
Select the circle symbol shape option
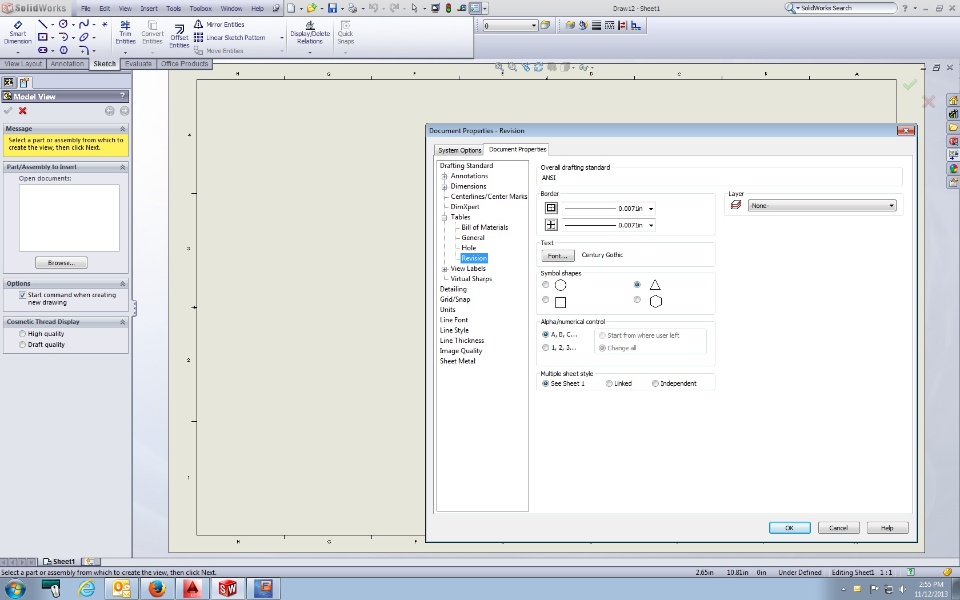pyautogui.click(x=546, y=285)
